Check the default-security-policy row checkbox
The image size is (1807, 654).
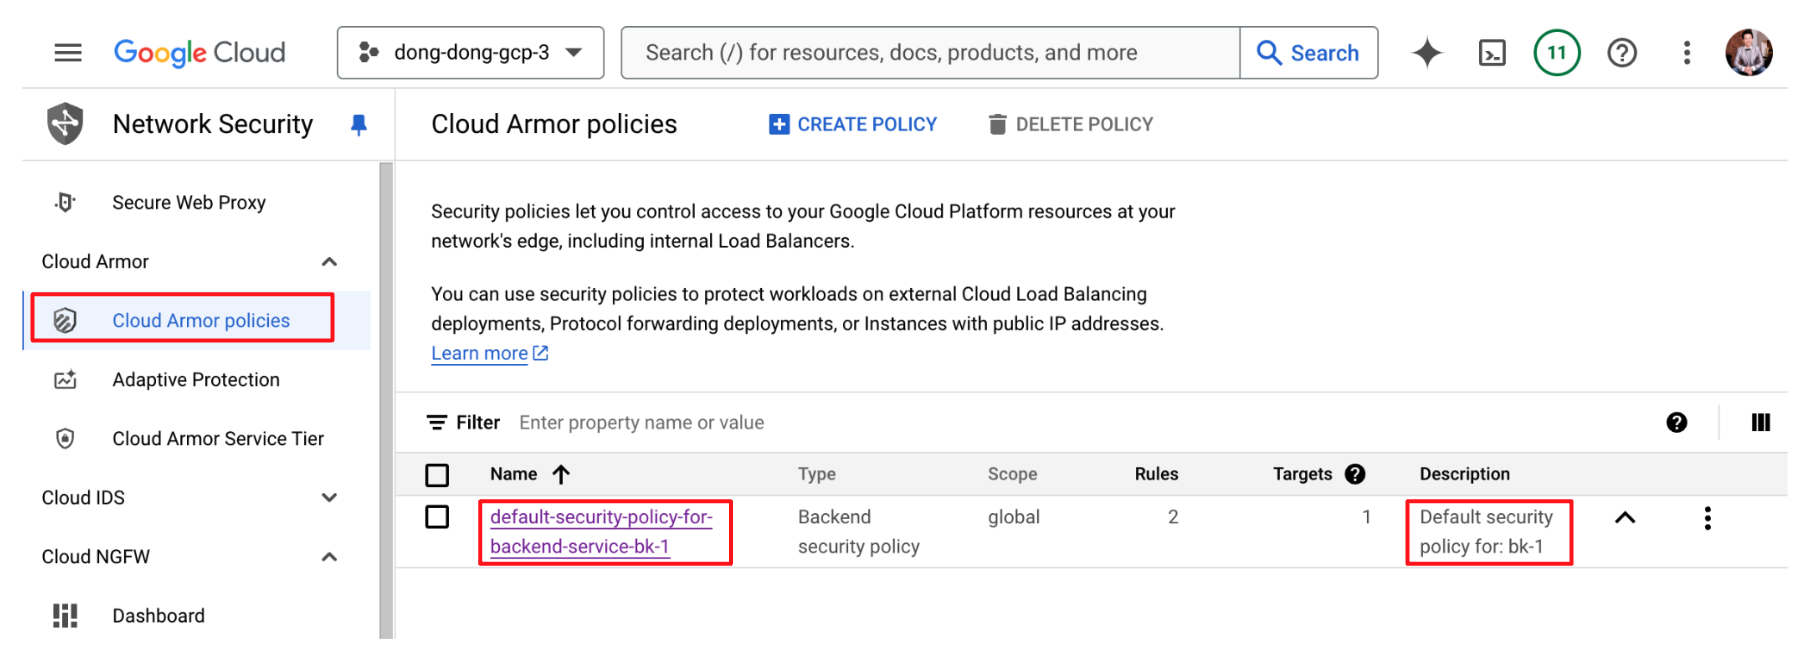tap(437, 517)
